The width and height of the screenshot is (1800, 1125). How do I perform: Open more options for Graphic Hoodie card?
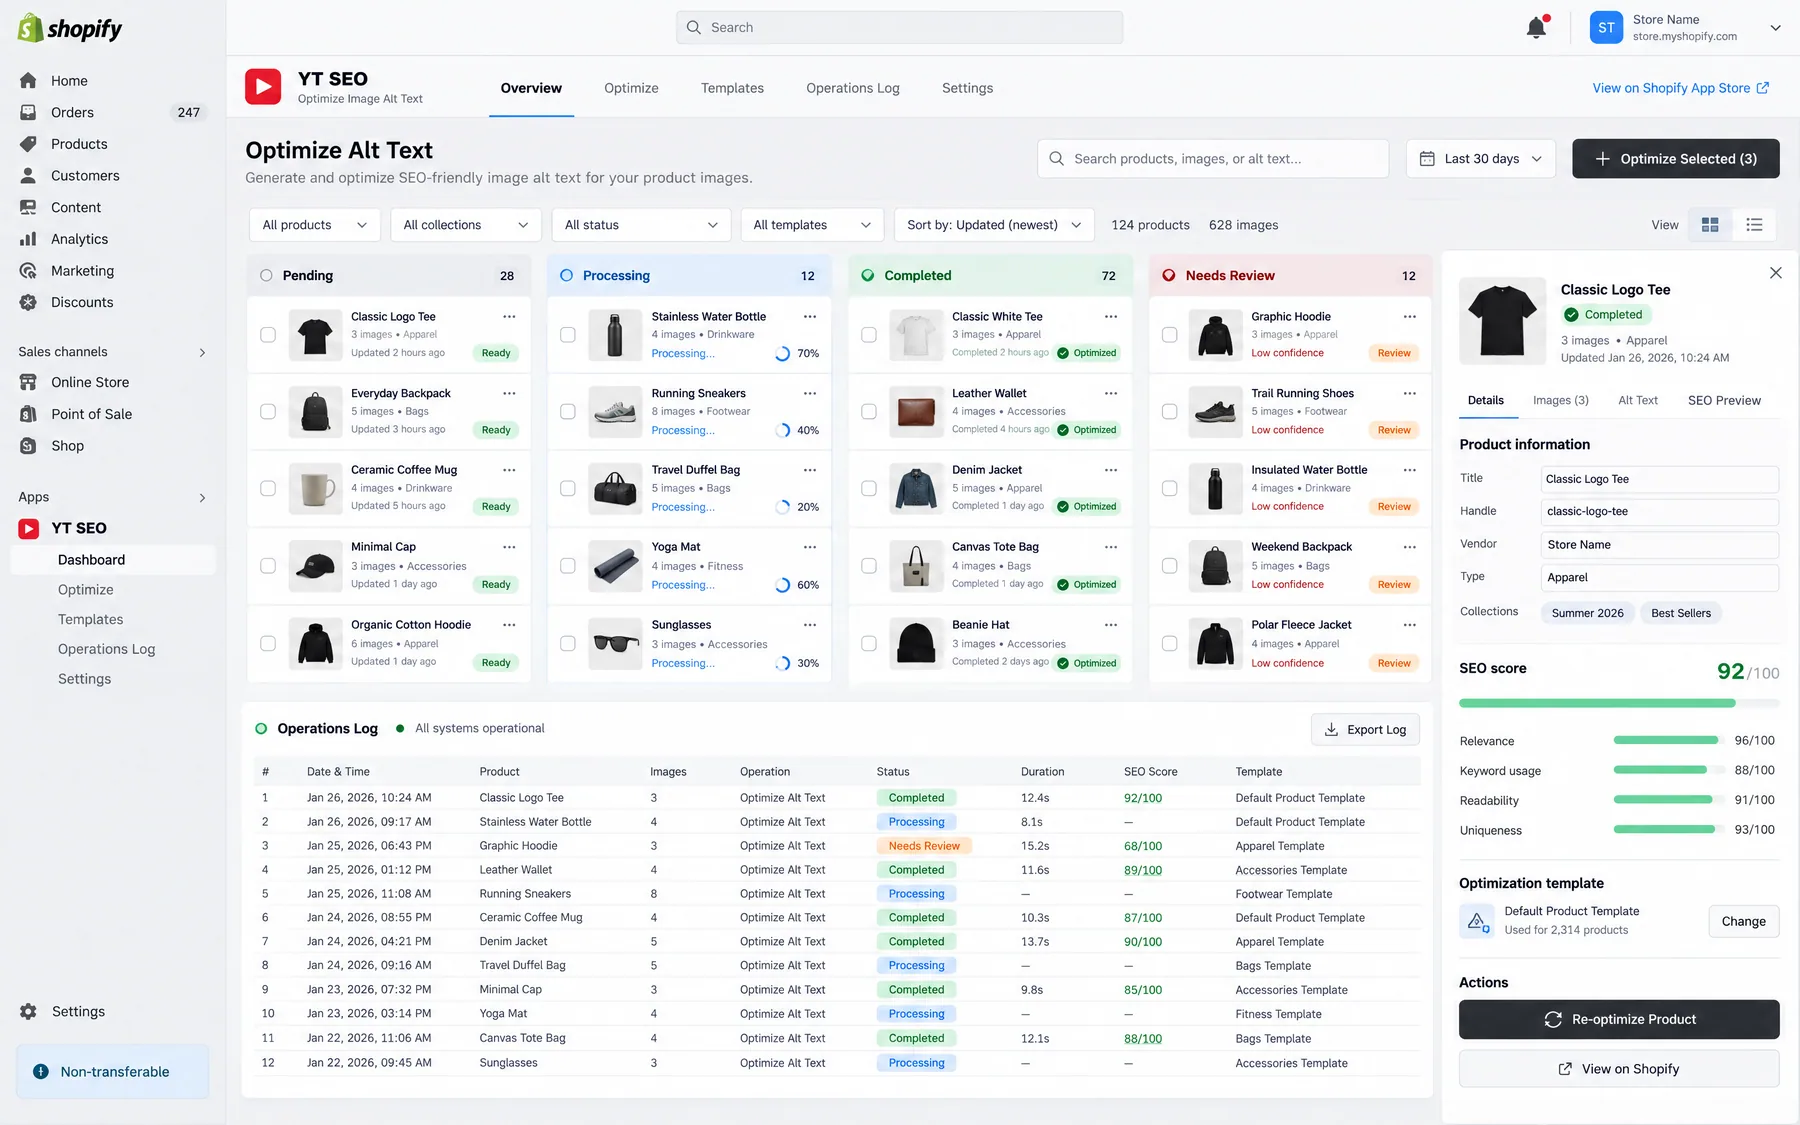(x=1410, y=317)
